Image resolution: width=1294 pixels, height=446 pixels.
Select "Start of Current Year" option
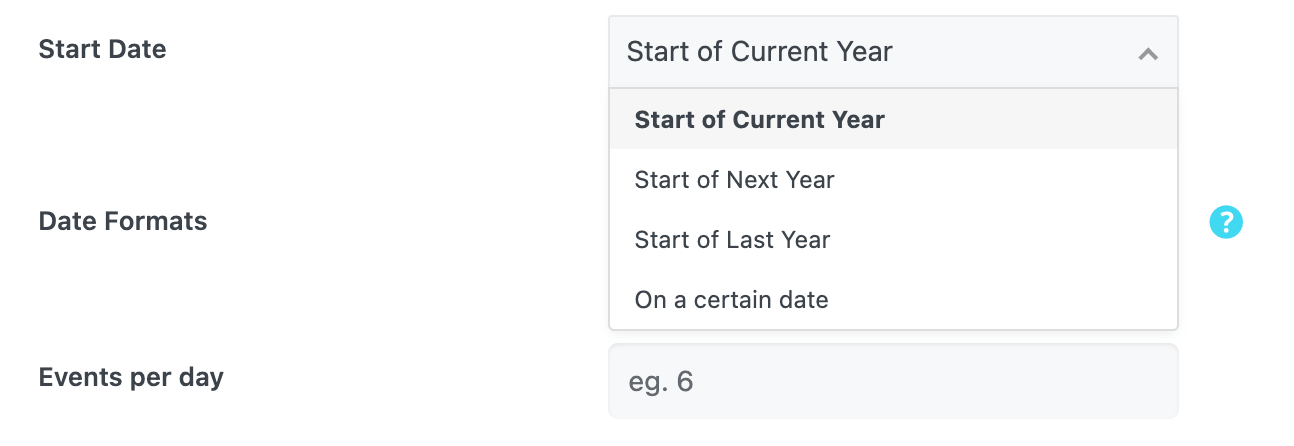click(759, 120)
